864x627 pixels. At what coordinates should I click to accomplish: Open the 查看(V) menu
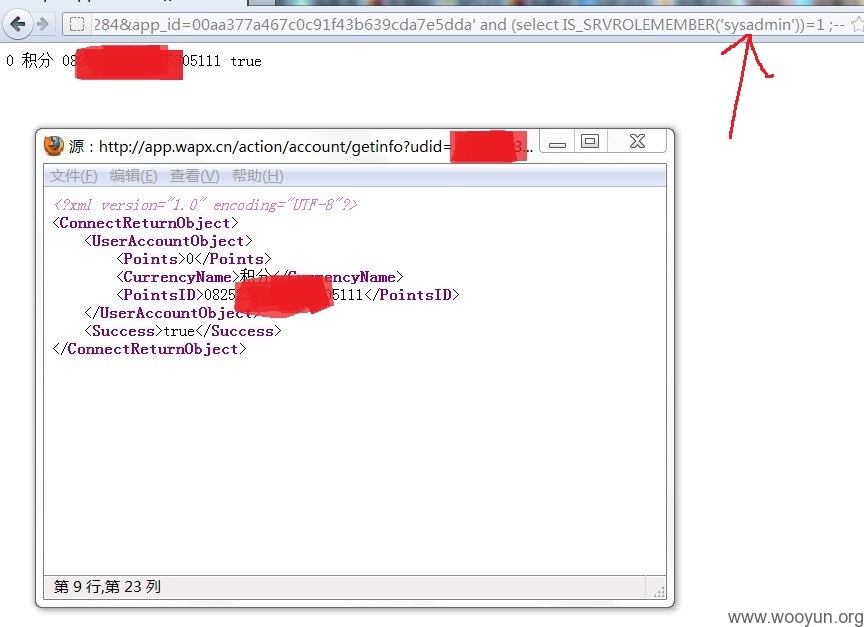pos(195,176)
